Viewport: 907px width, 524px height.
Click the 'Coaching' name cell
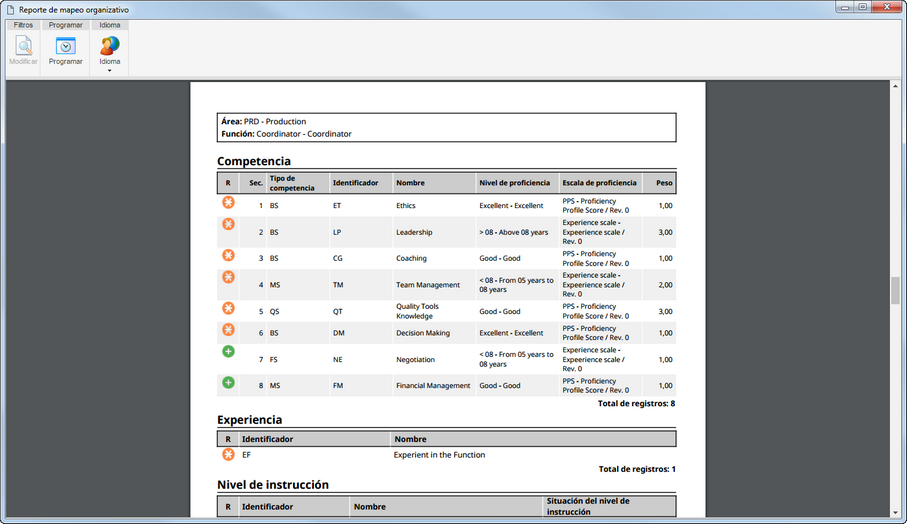[x=411, y=258]
